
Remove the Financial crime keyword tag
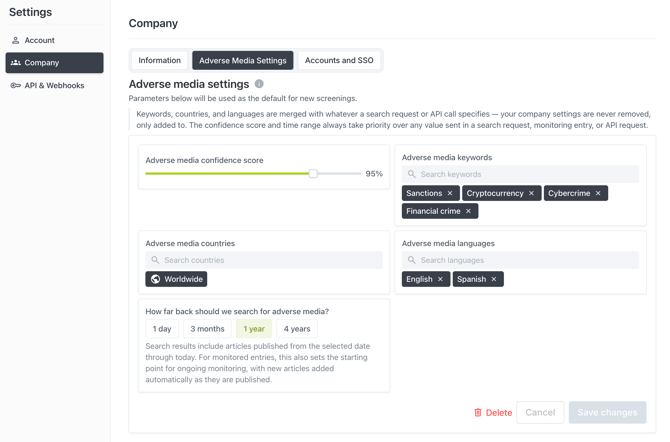click(x=468, y=211)
